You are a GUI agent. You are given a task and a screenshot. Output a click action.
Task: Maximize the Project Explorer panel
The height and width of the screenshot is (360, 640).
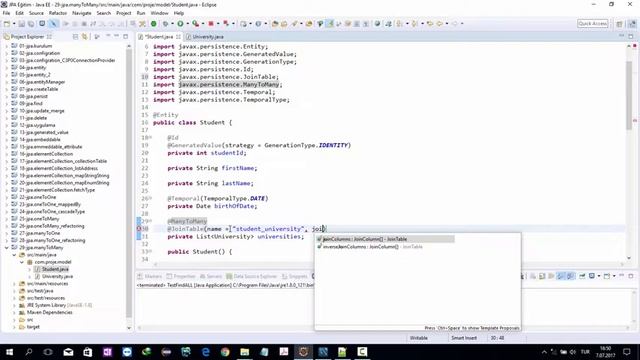click(125, 36)
